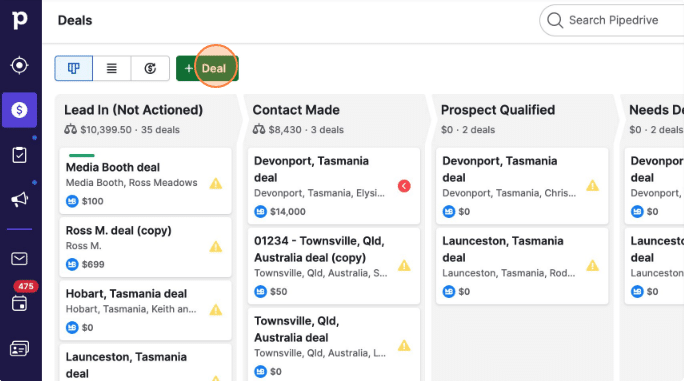Switch to the pipeline (kanban) view
This screenshot has height=381, width=684.
point(74,68)
